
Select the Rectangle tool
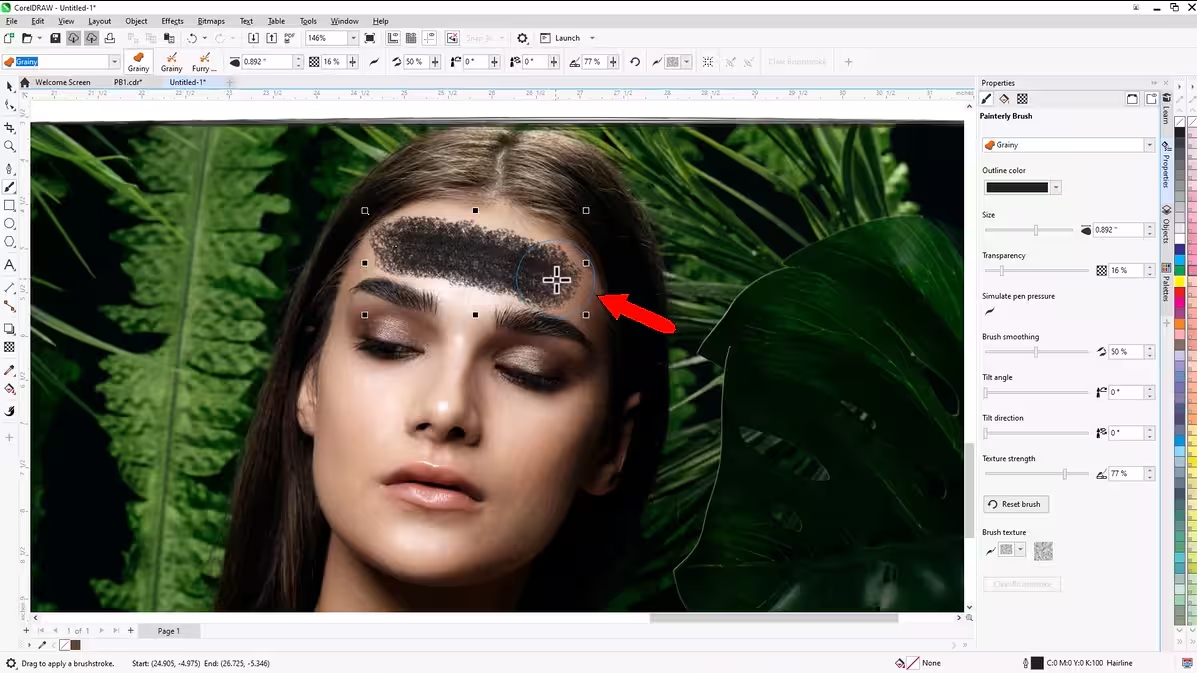(x=10, y=205)
